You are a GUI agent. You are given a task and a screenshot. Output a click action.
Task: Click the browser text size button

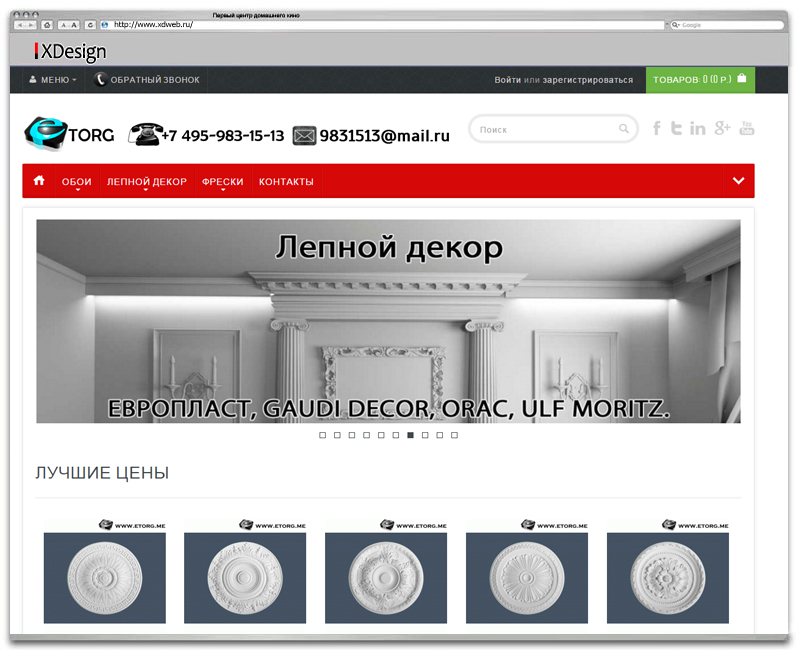click(68, 25)
